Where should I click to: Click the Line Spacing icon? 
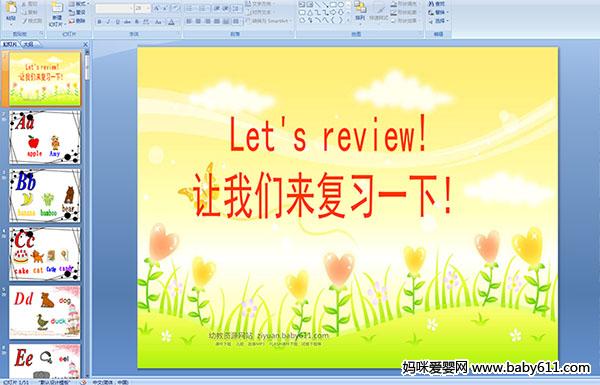tap(236, 8)
